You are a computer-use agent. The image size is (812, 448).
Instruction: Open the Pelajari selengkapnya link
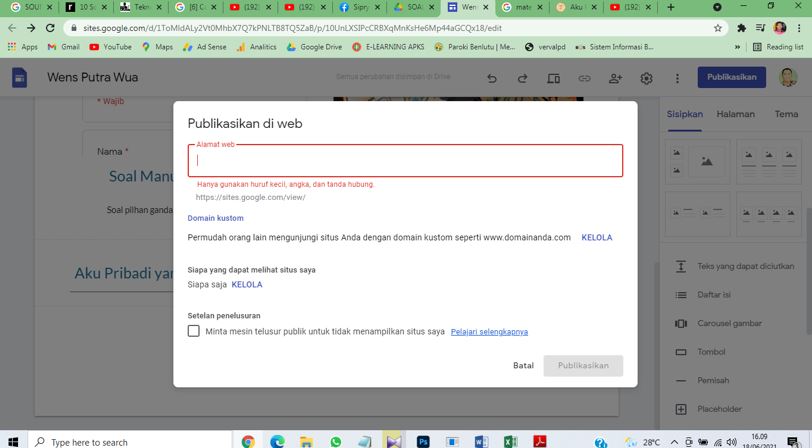(x=489, y=332)
